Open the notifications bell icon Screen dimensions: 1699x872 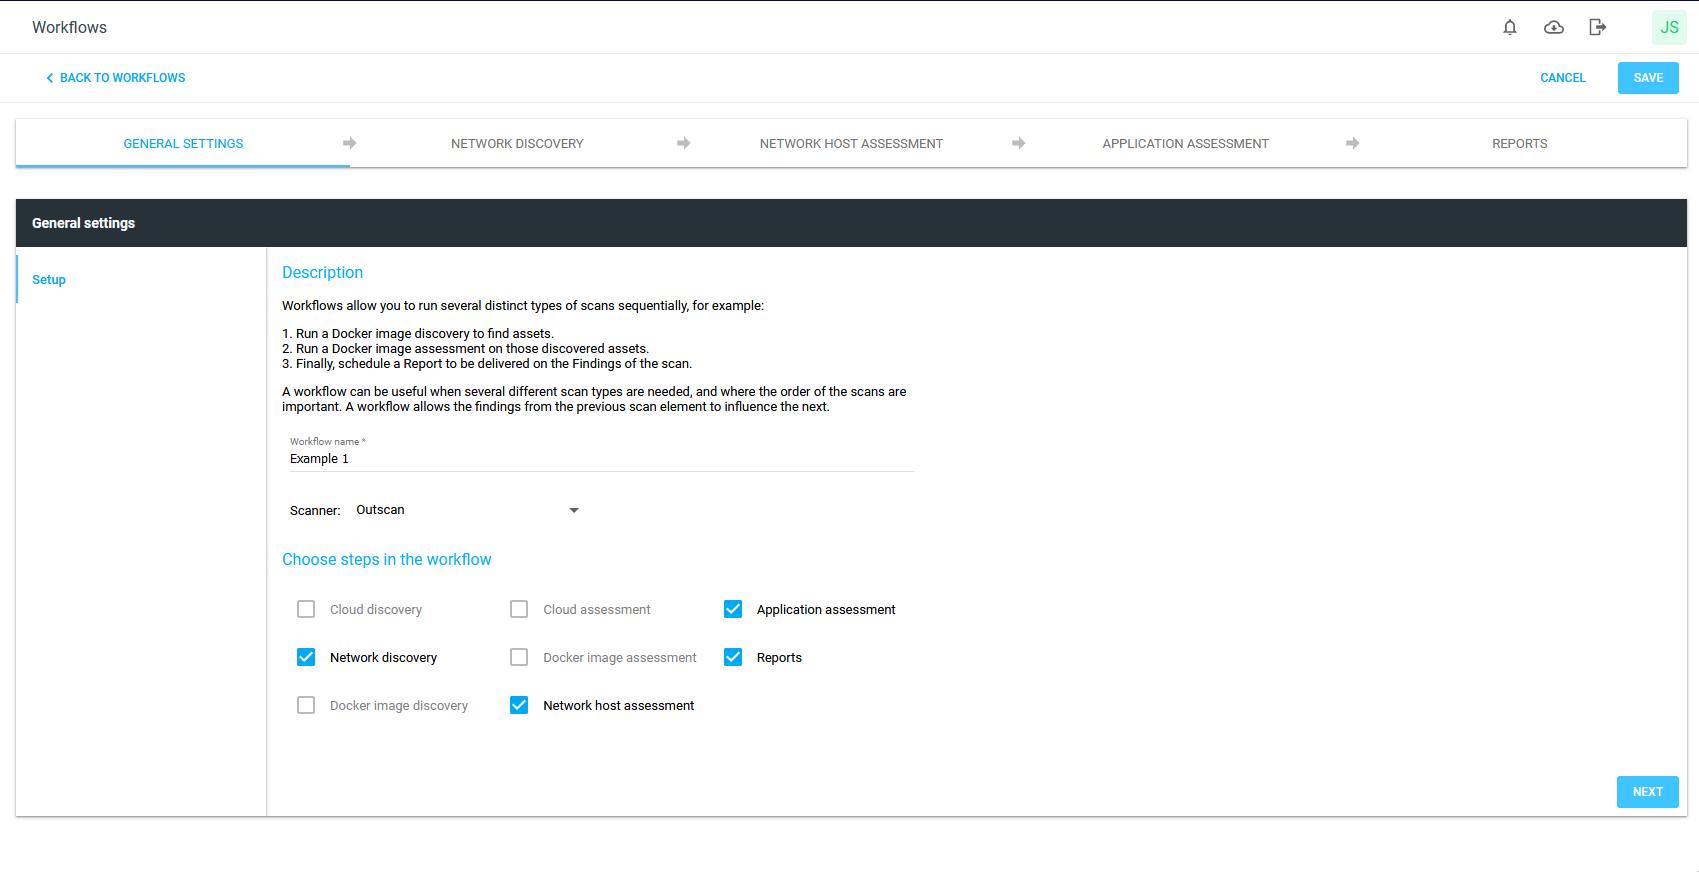pos(1510,28)
